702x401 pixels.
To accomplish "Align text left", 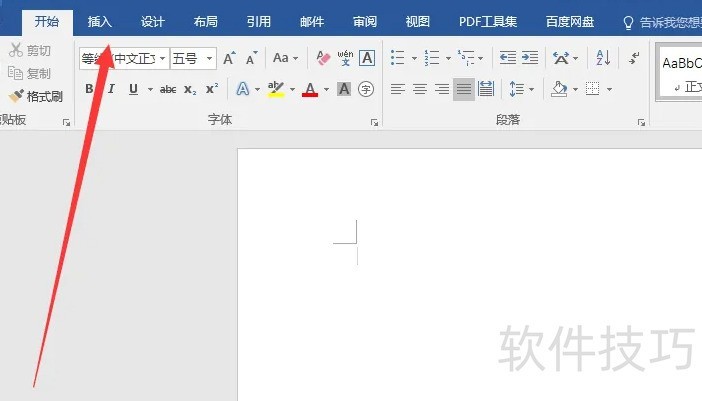I will tap(398, 89).
